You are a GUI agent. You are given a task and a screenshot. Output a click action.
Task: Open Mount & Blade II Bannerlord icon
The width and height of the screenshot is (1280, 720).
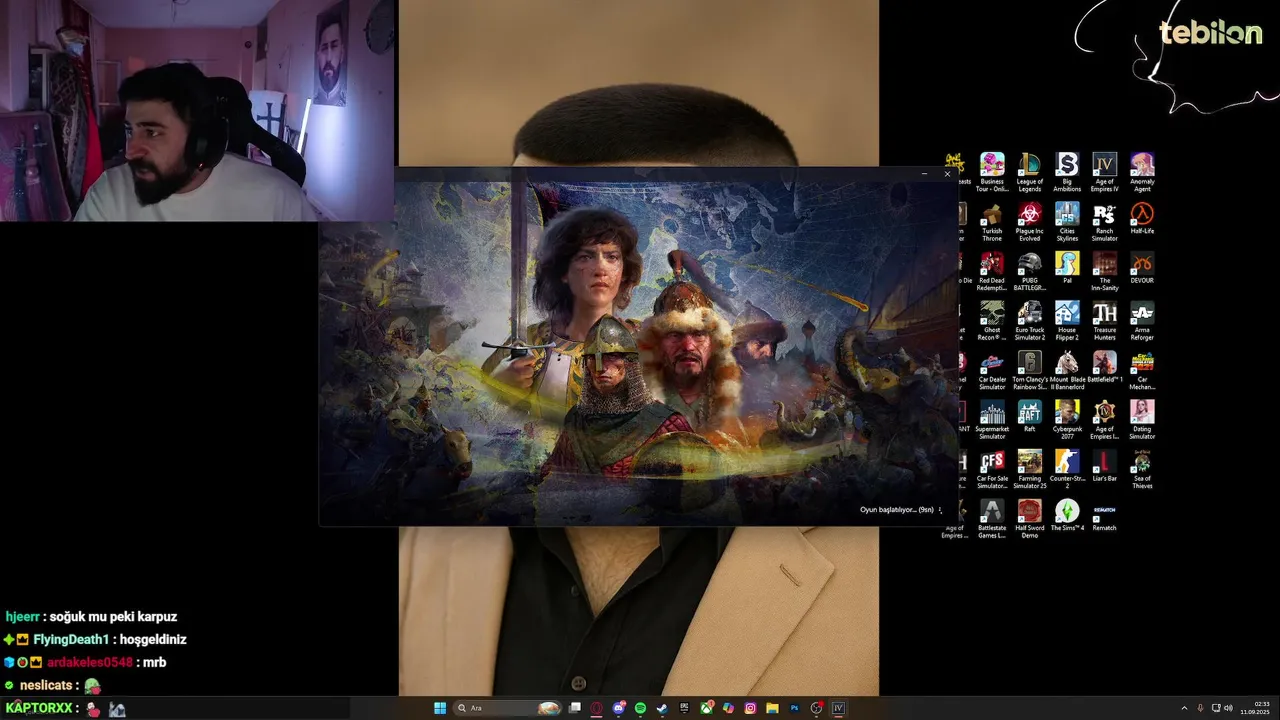click(x=1067, y=370)
